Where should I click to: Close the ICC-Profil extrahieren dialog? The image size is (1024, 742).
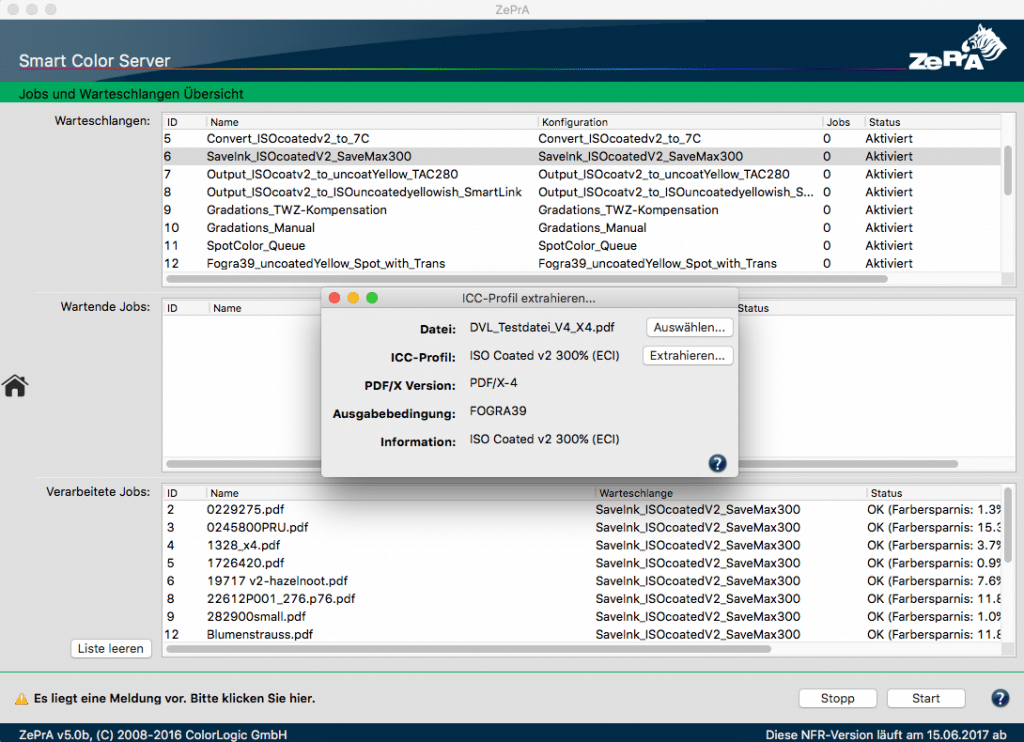coord(335,298)
